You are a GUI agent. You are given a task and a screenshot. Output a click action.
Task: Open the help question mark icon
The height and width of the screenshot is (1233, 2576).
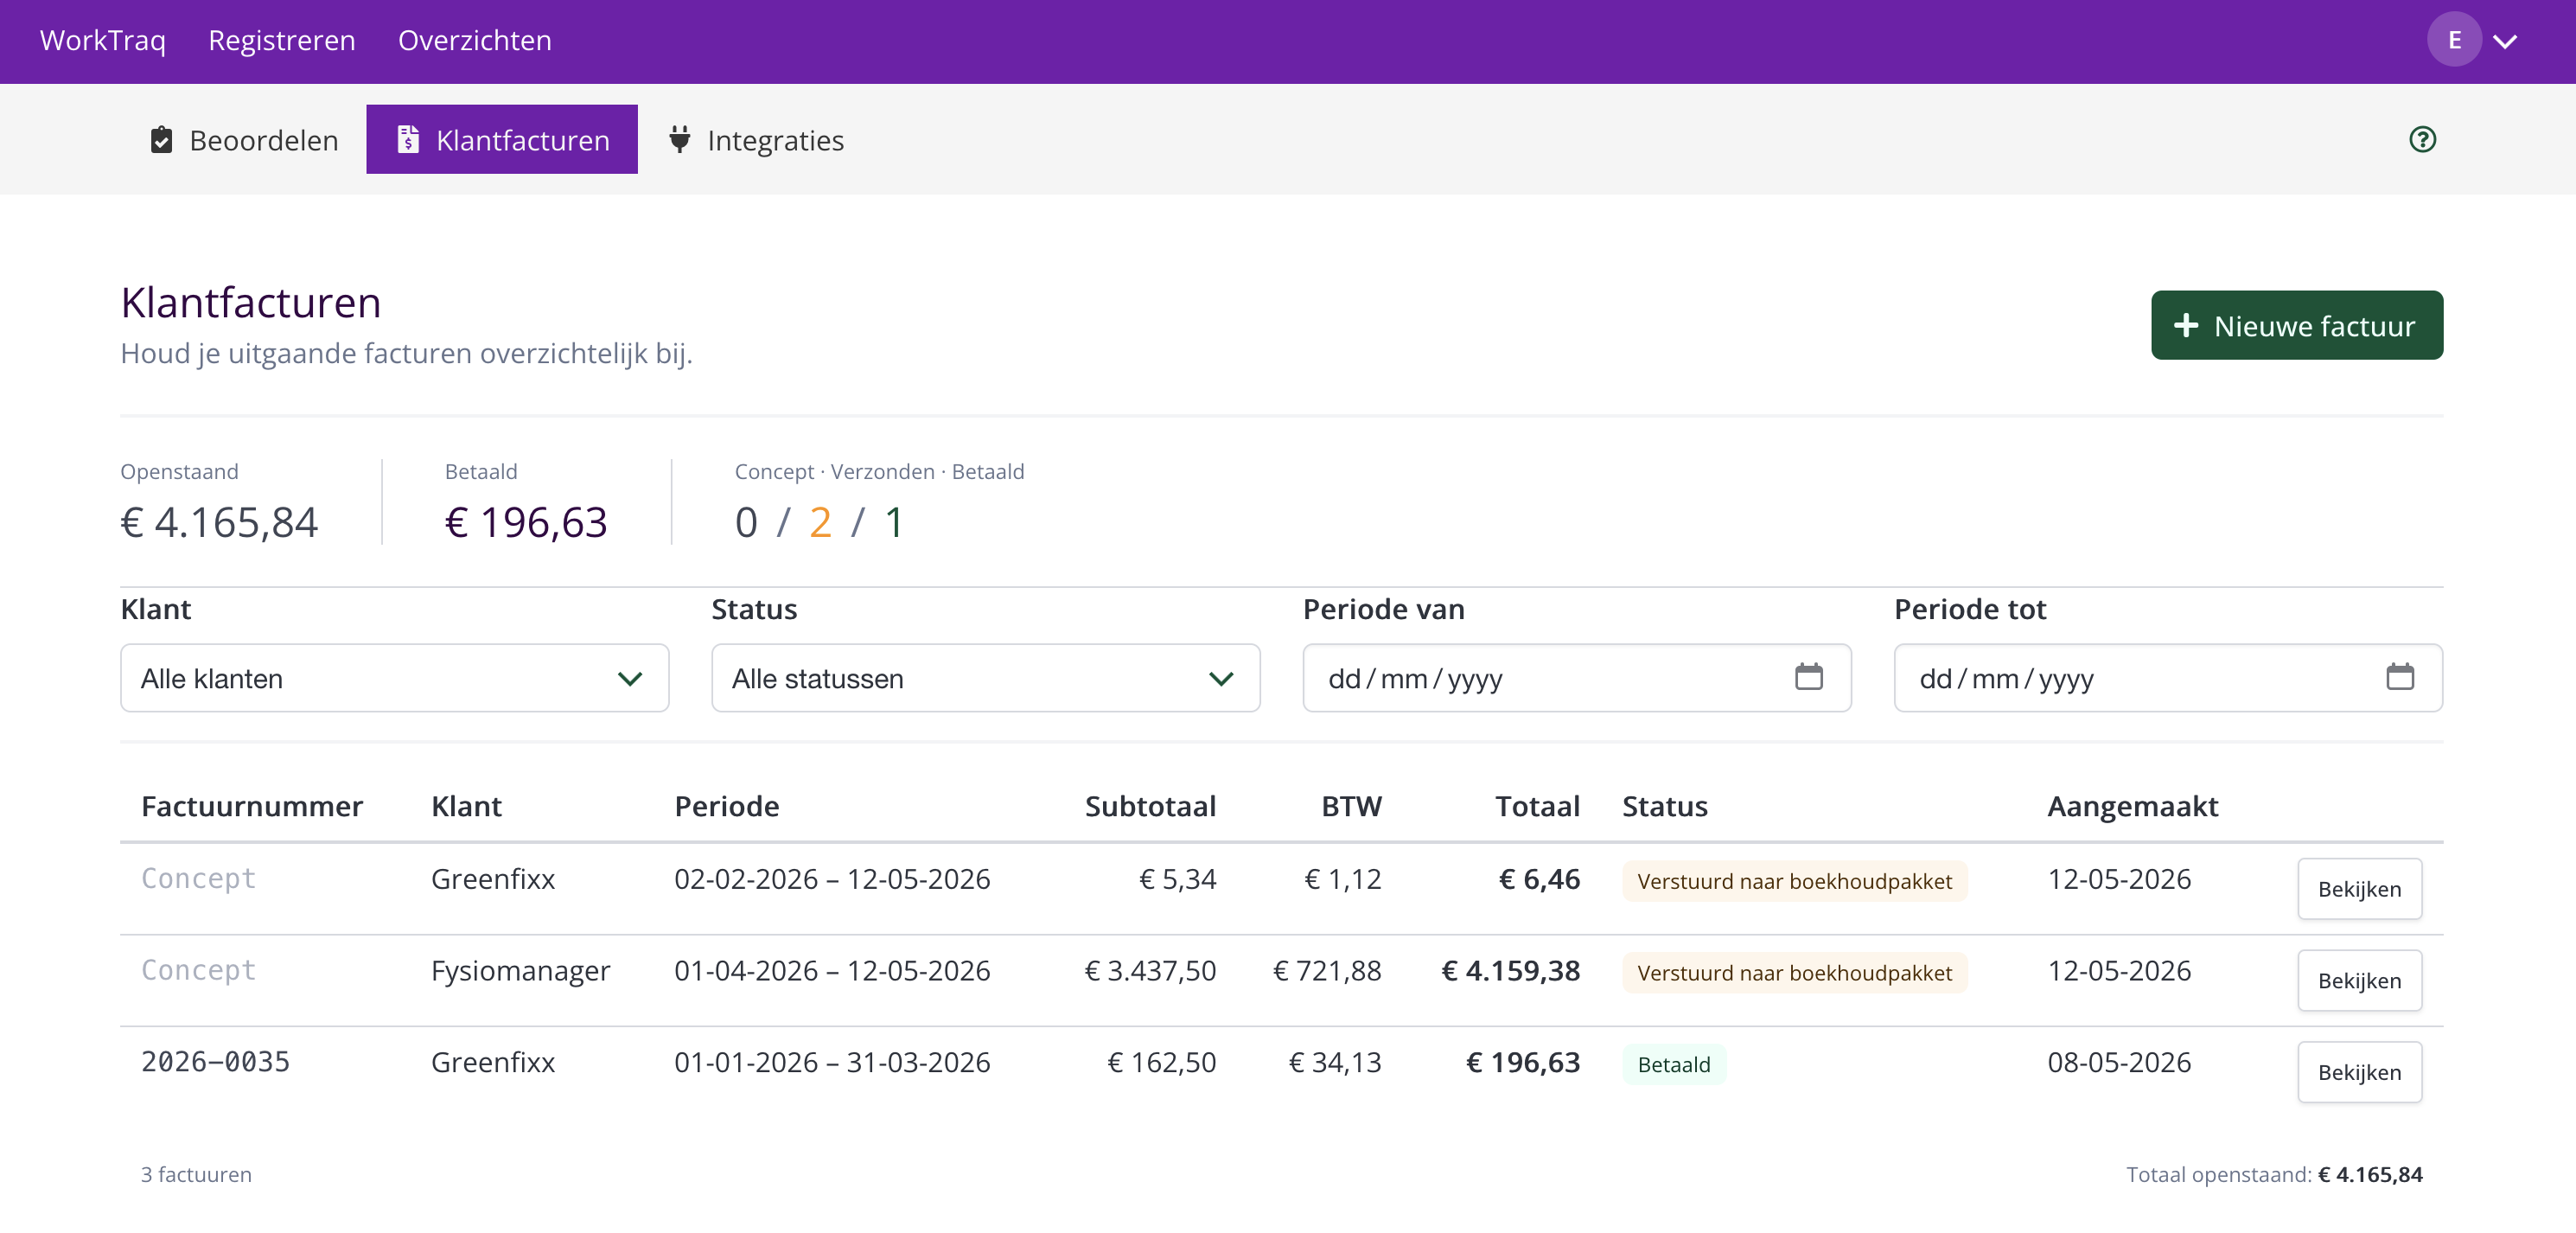point(2422,139)
